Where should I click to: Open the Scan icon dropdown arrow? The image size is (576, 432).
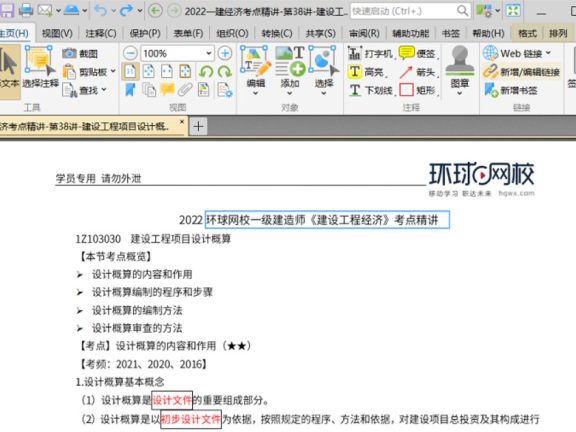click(85, 11)
